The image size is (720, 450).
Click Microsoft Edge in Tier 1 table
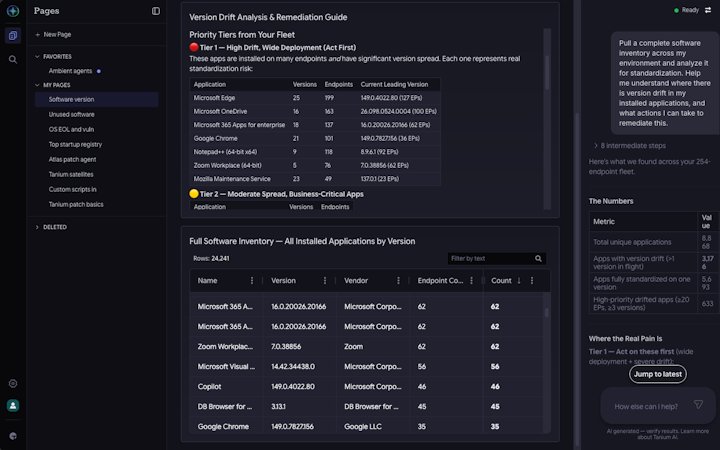coord(214,98)
